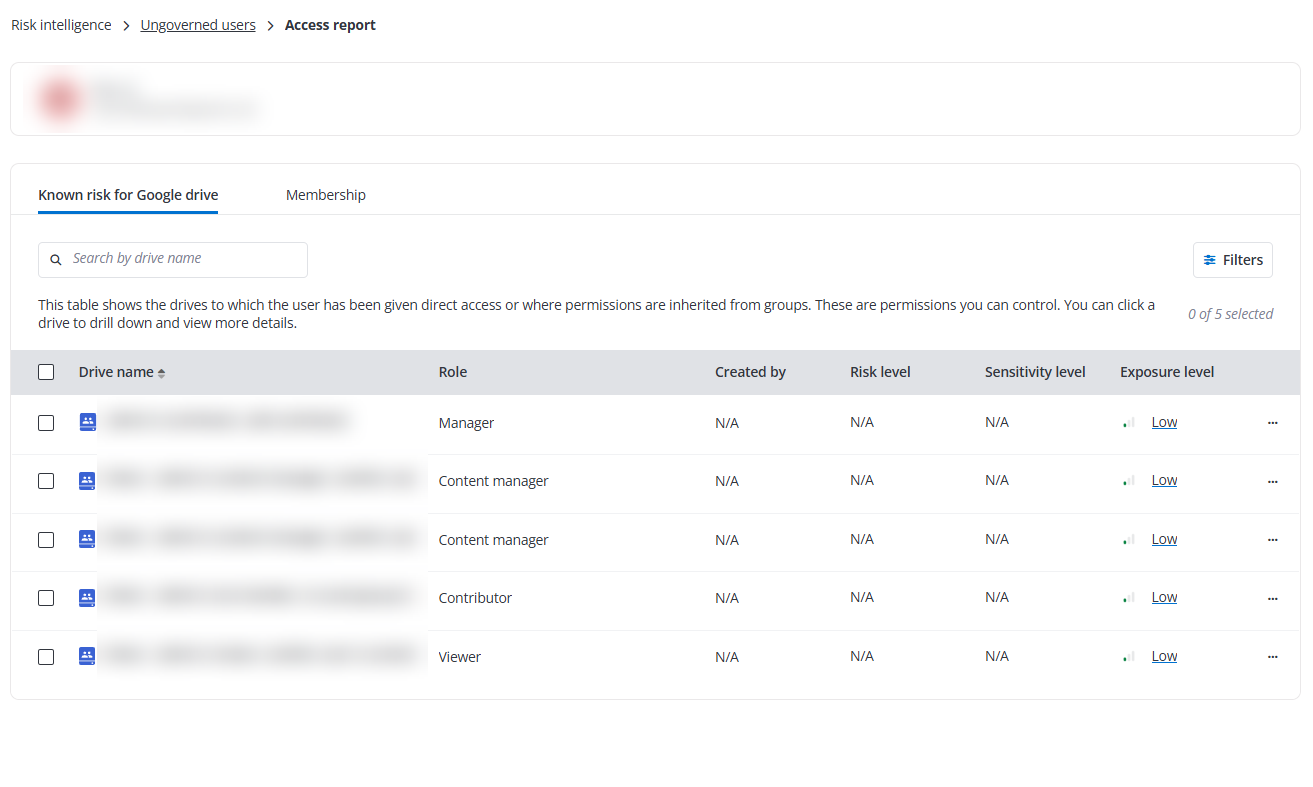Image resolution: width=1313 pixels, height=787 pixels.
Task: Click Low exposure link in Manager row
Action: (1164, 422)
